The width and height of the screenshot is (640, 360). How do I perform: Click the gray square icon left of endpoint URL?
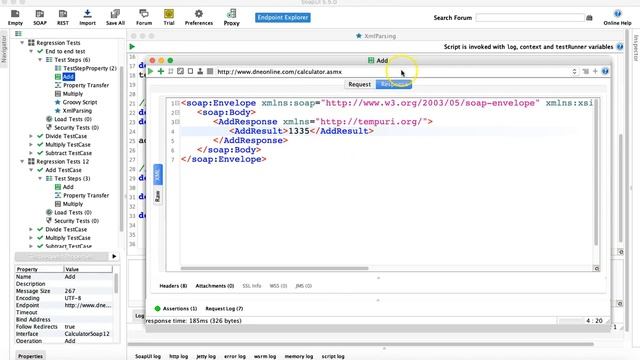click(x=210, y=71)
